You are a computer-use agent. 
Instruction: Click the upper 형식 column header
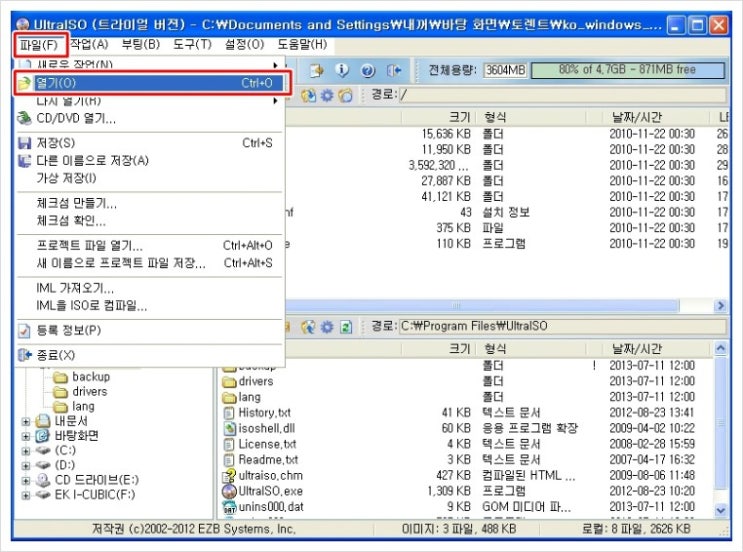pyautogui.click(x=532, y=117)
